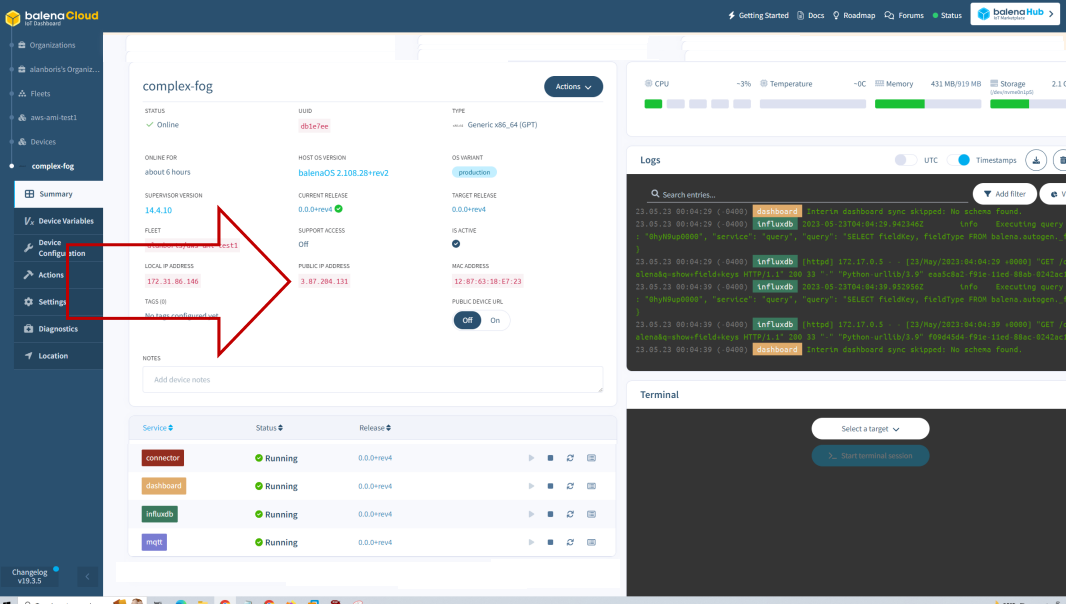Open logs view for the mqtt service
Image resolution: width=1066 pixels, height=604 pixels.
[x=591, y=542]
